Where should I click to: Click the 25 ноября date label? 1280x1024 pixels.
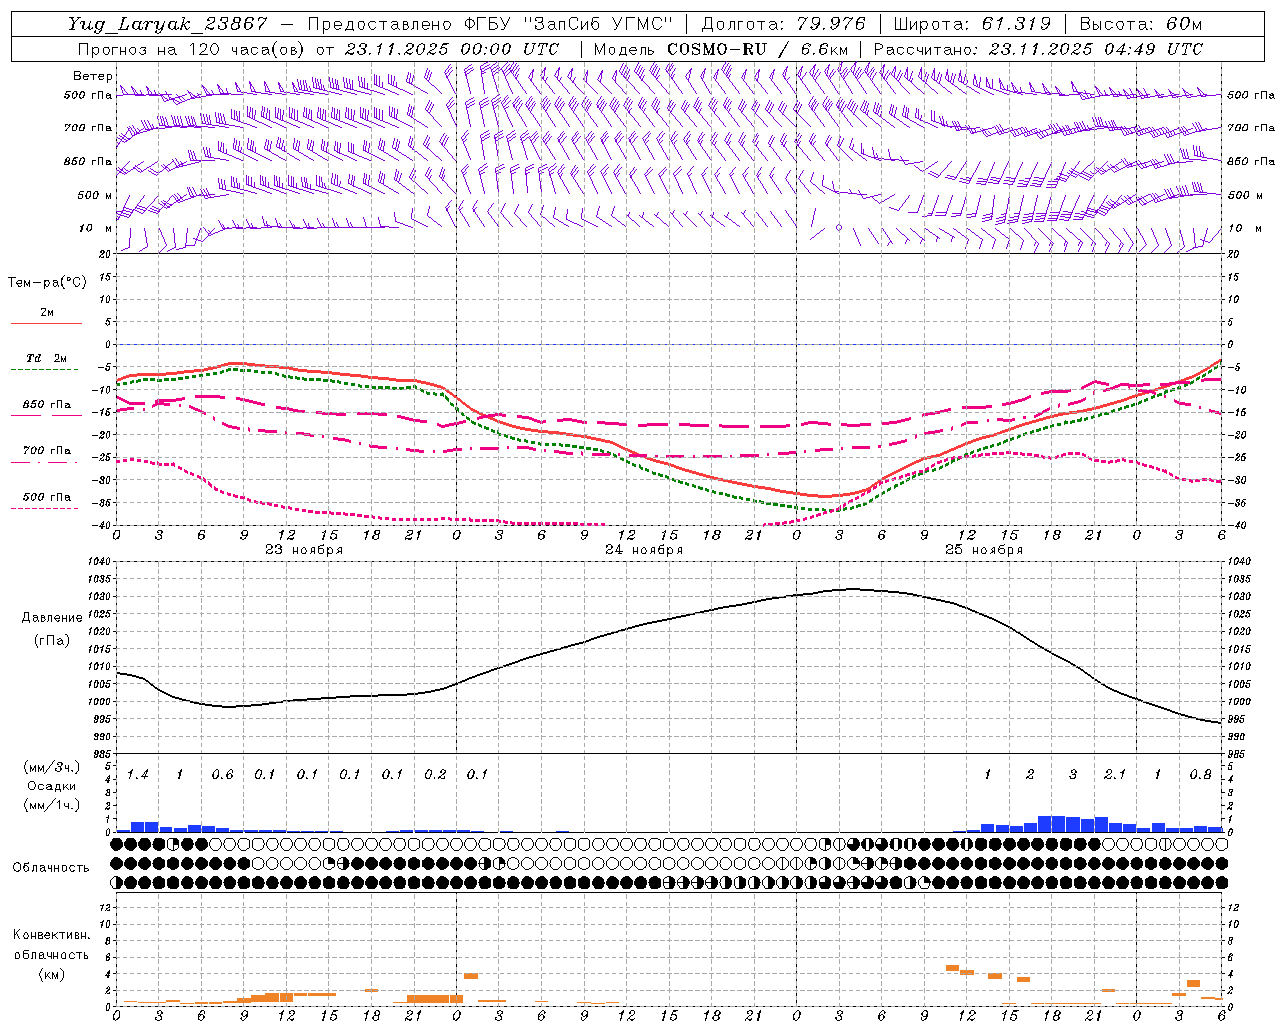click(984, 550)
